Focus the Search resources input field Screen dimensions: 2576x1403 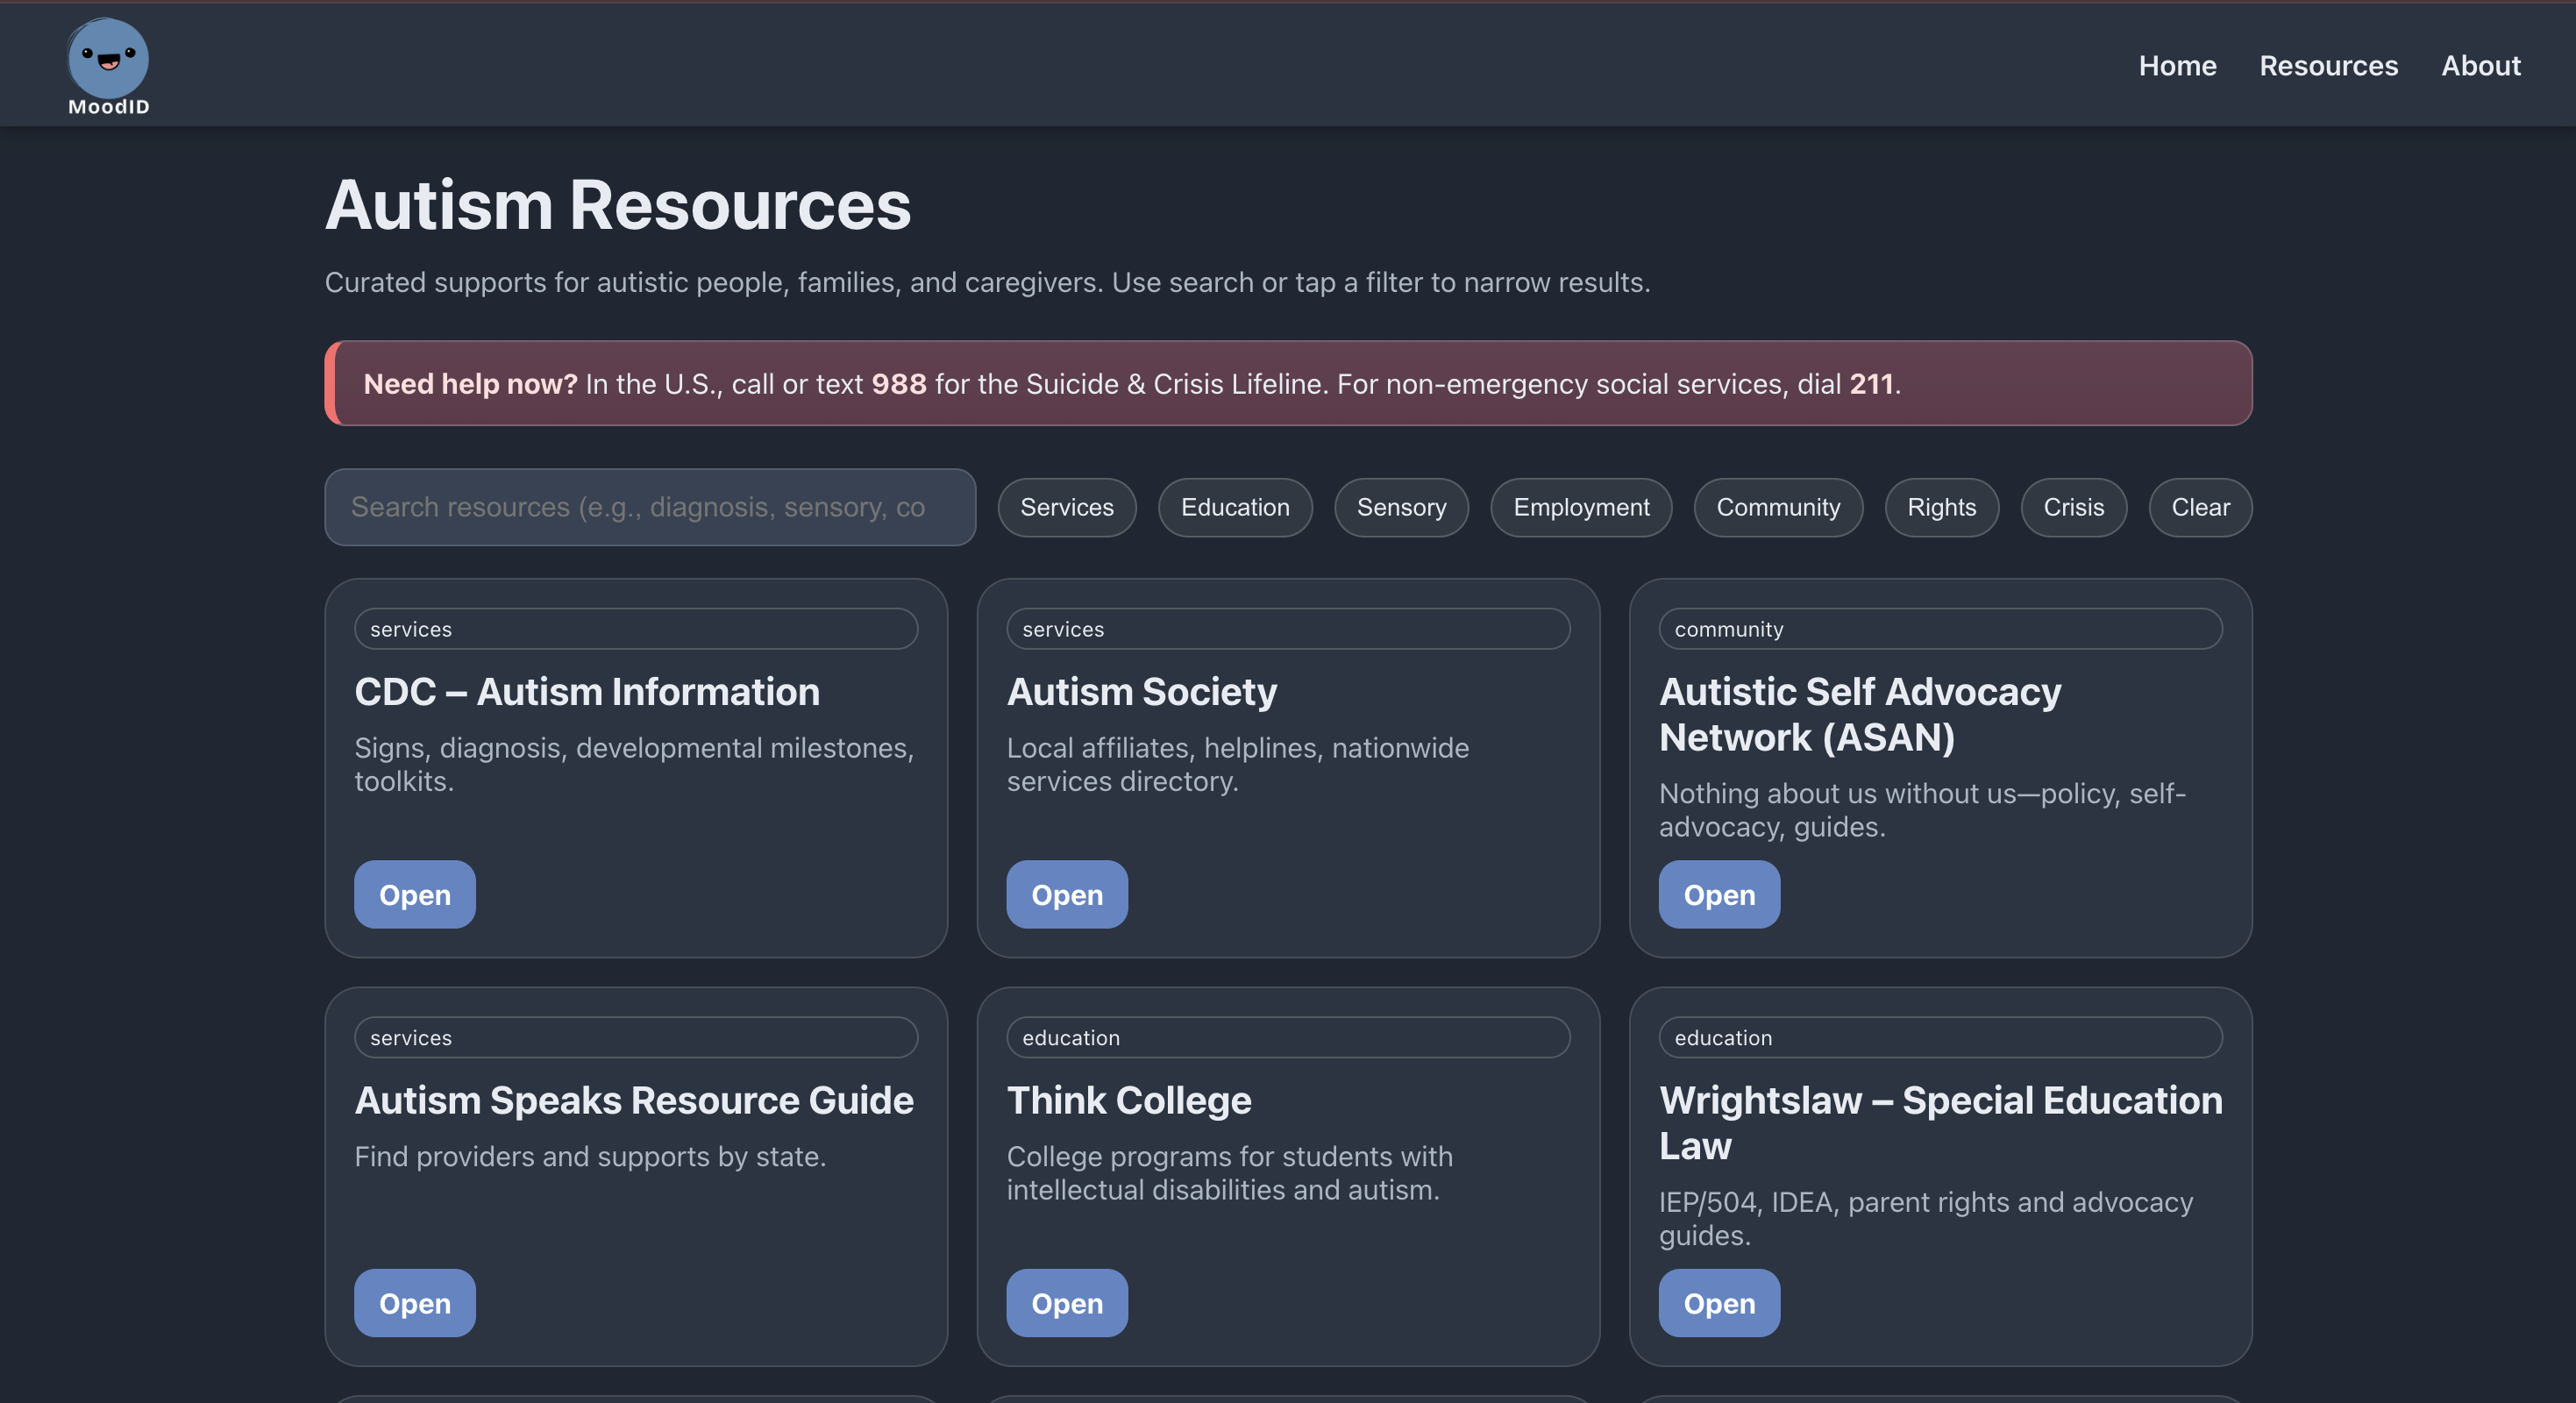click(649, 507)
